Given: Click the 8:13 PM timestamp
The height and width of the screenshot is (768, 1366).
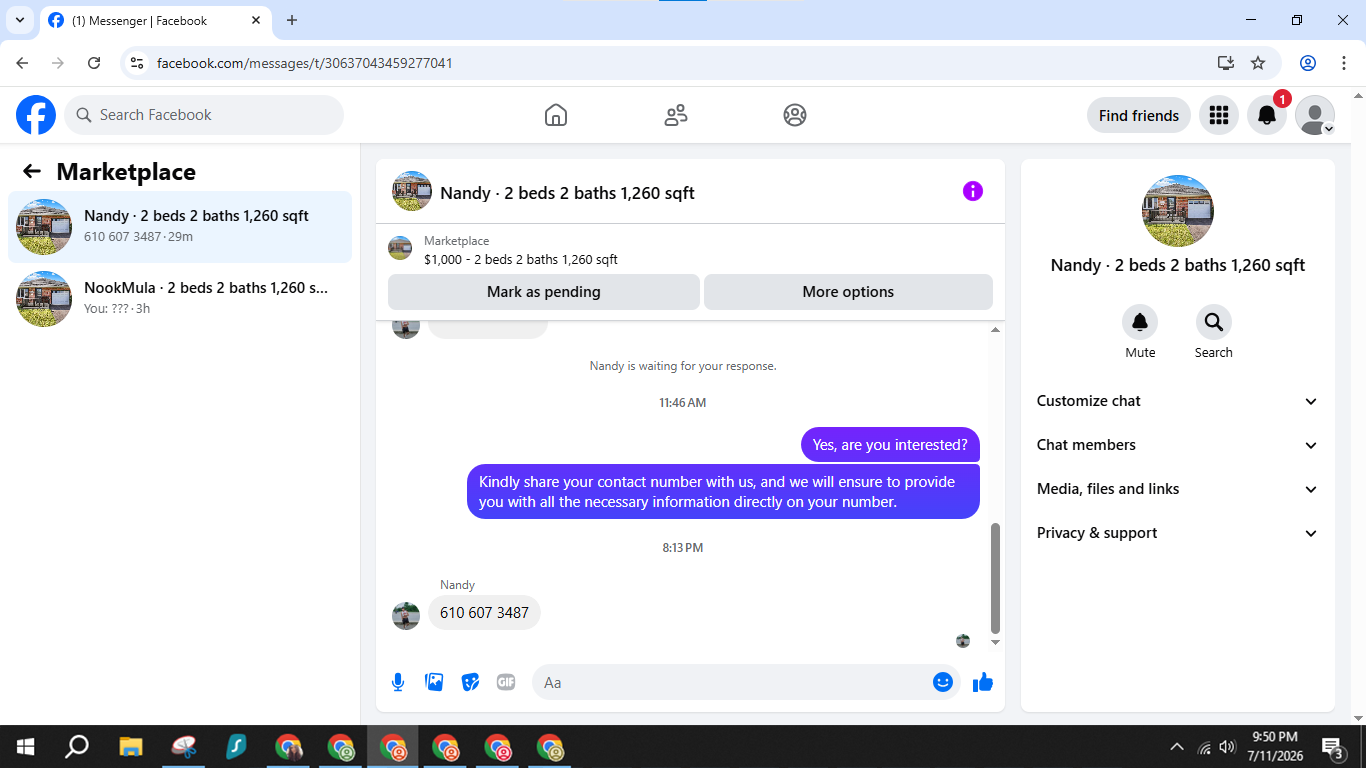Looking at the screenshot, I should (x=683, y=548).
